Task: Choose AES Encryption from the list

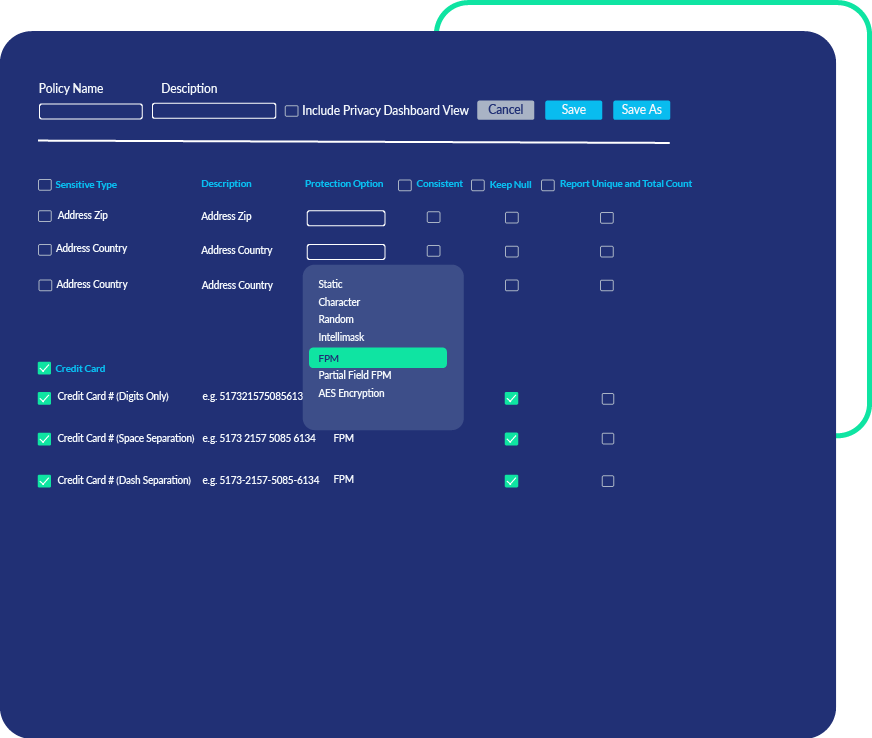Action: (350, 393)
